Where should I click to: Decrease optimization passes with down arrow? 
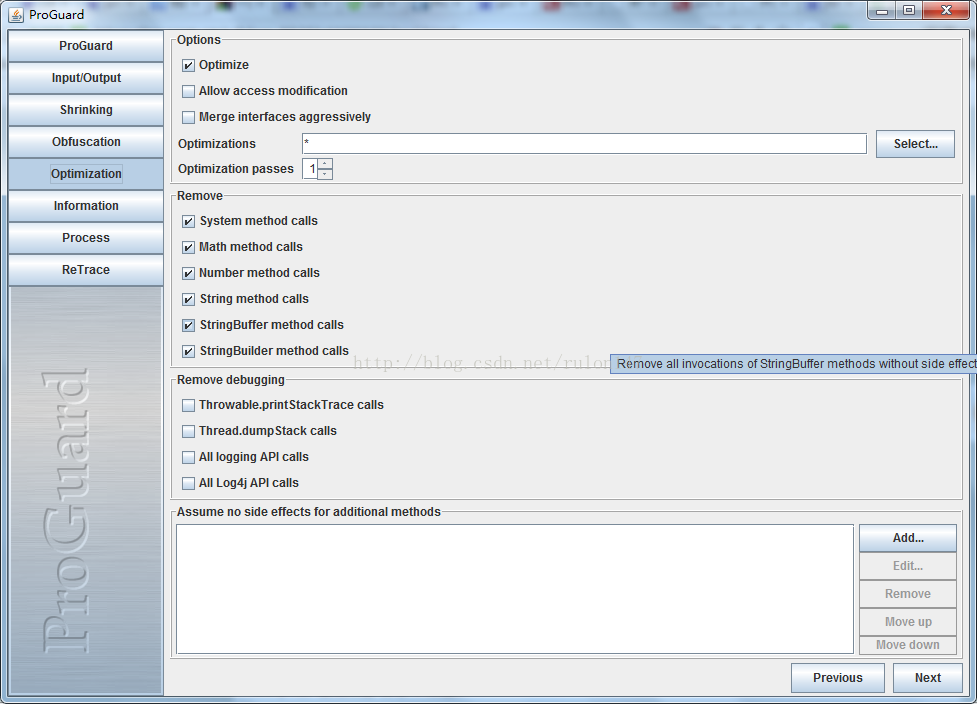[x=325, y=174]
